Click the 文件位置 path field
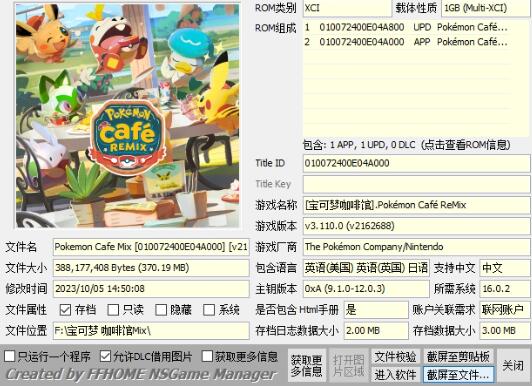This screenshot has height=386, width=532. [151, 331]
